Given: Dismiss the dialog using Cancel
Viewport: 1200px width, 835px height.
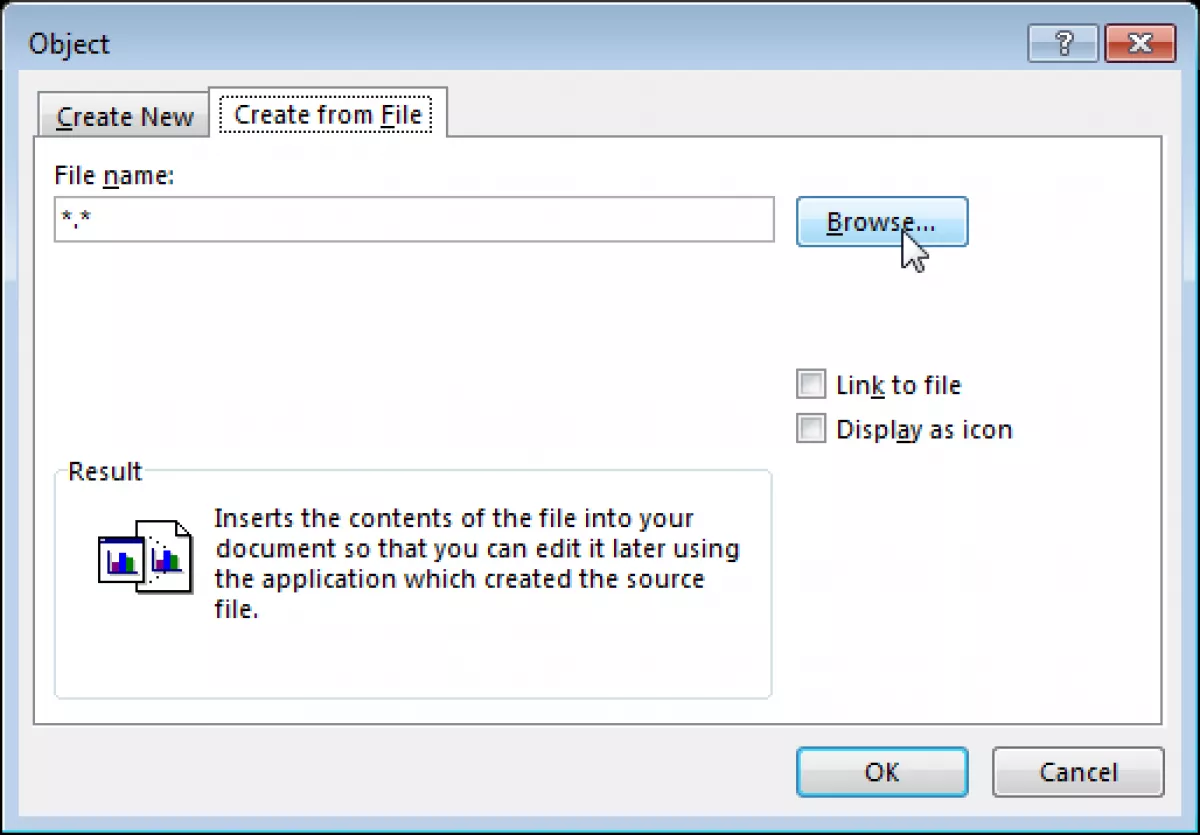Looking at the screenshot, I should click(1078, 772).
